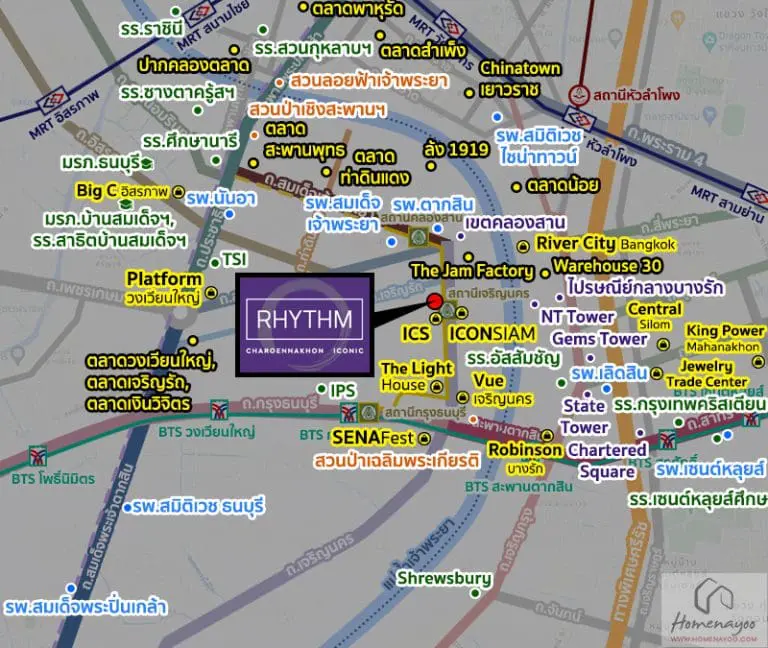
Task: Click the รพ.เซนต์หลุยส์ label
Action: (x=710, y=469)
